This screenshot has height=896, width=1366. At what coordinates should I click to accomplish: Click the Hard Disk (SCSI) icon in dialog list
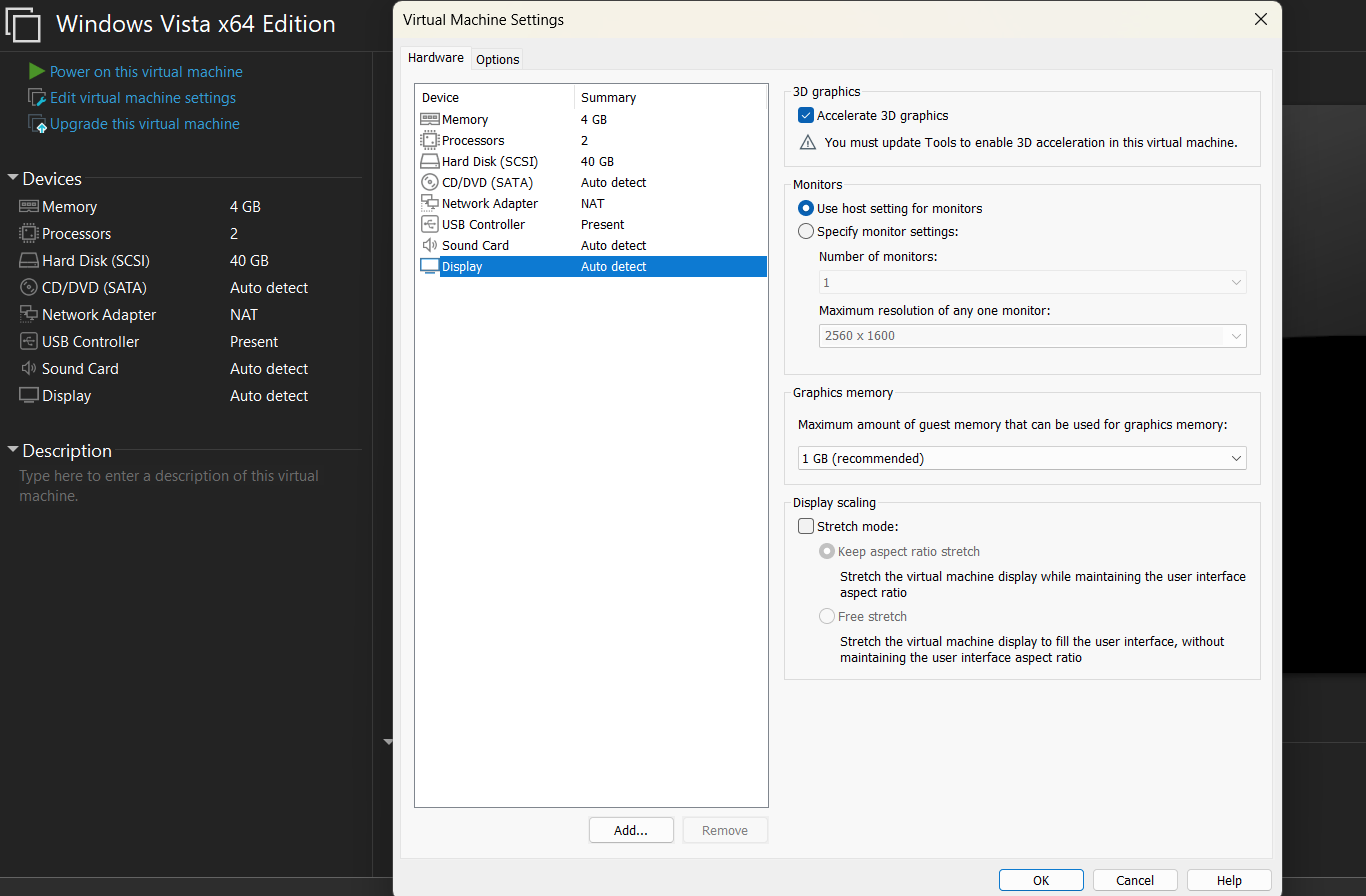pos(429,161)
